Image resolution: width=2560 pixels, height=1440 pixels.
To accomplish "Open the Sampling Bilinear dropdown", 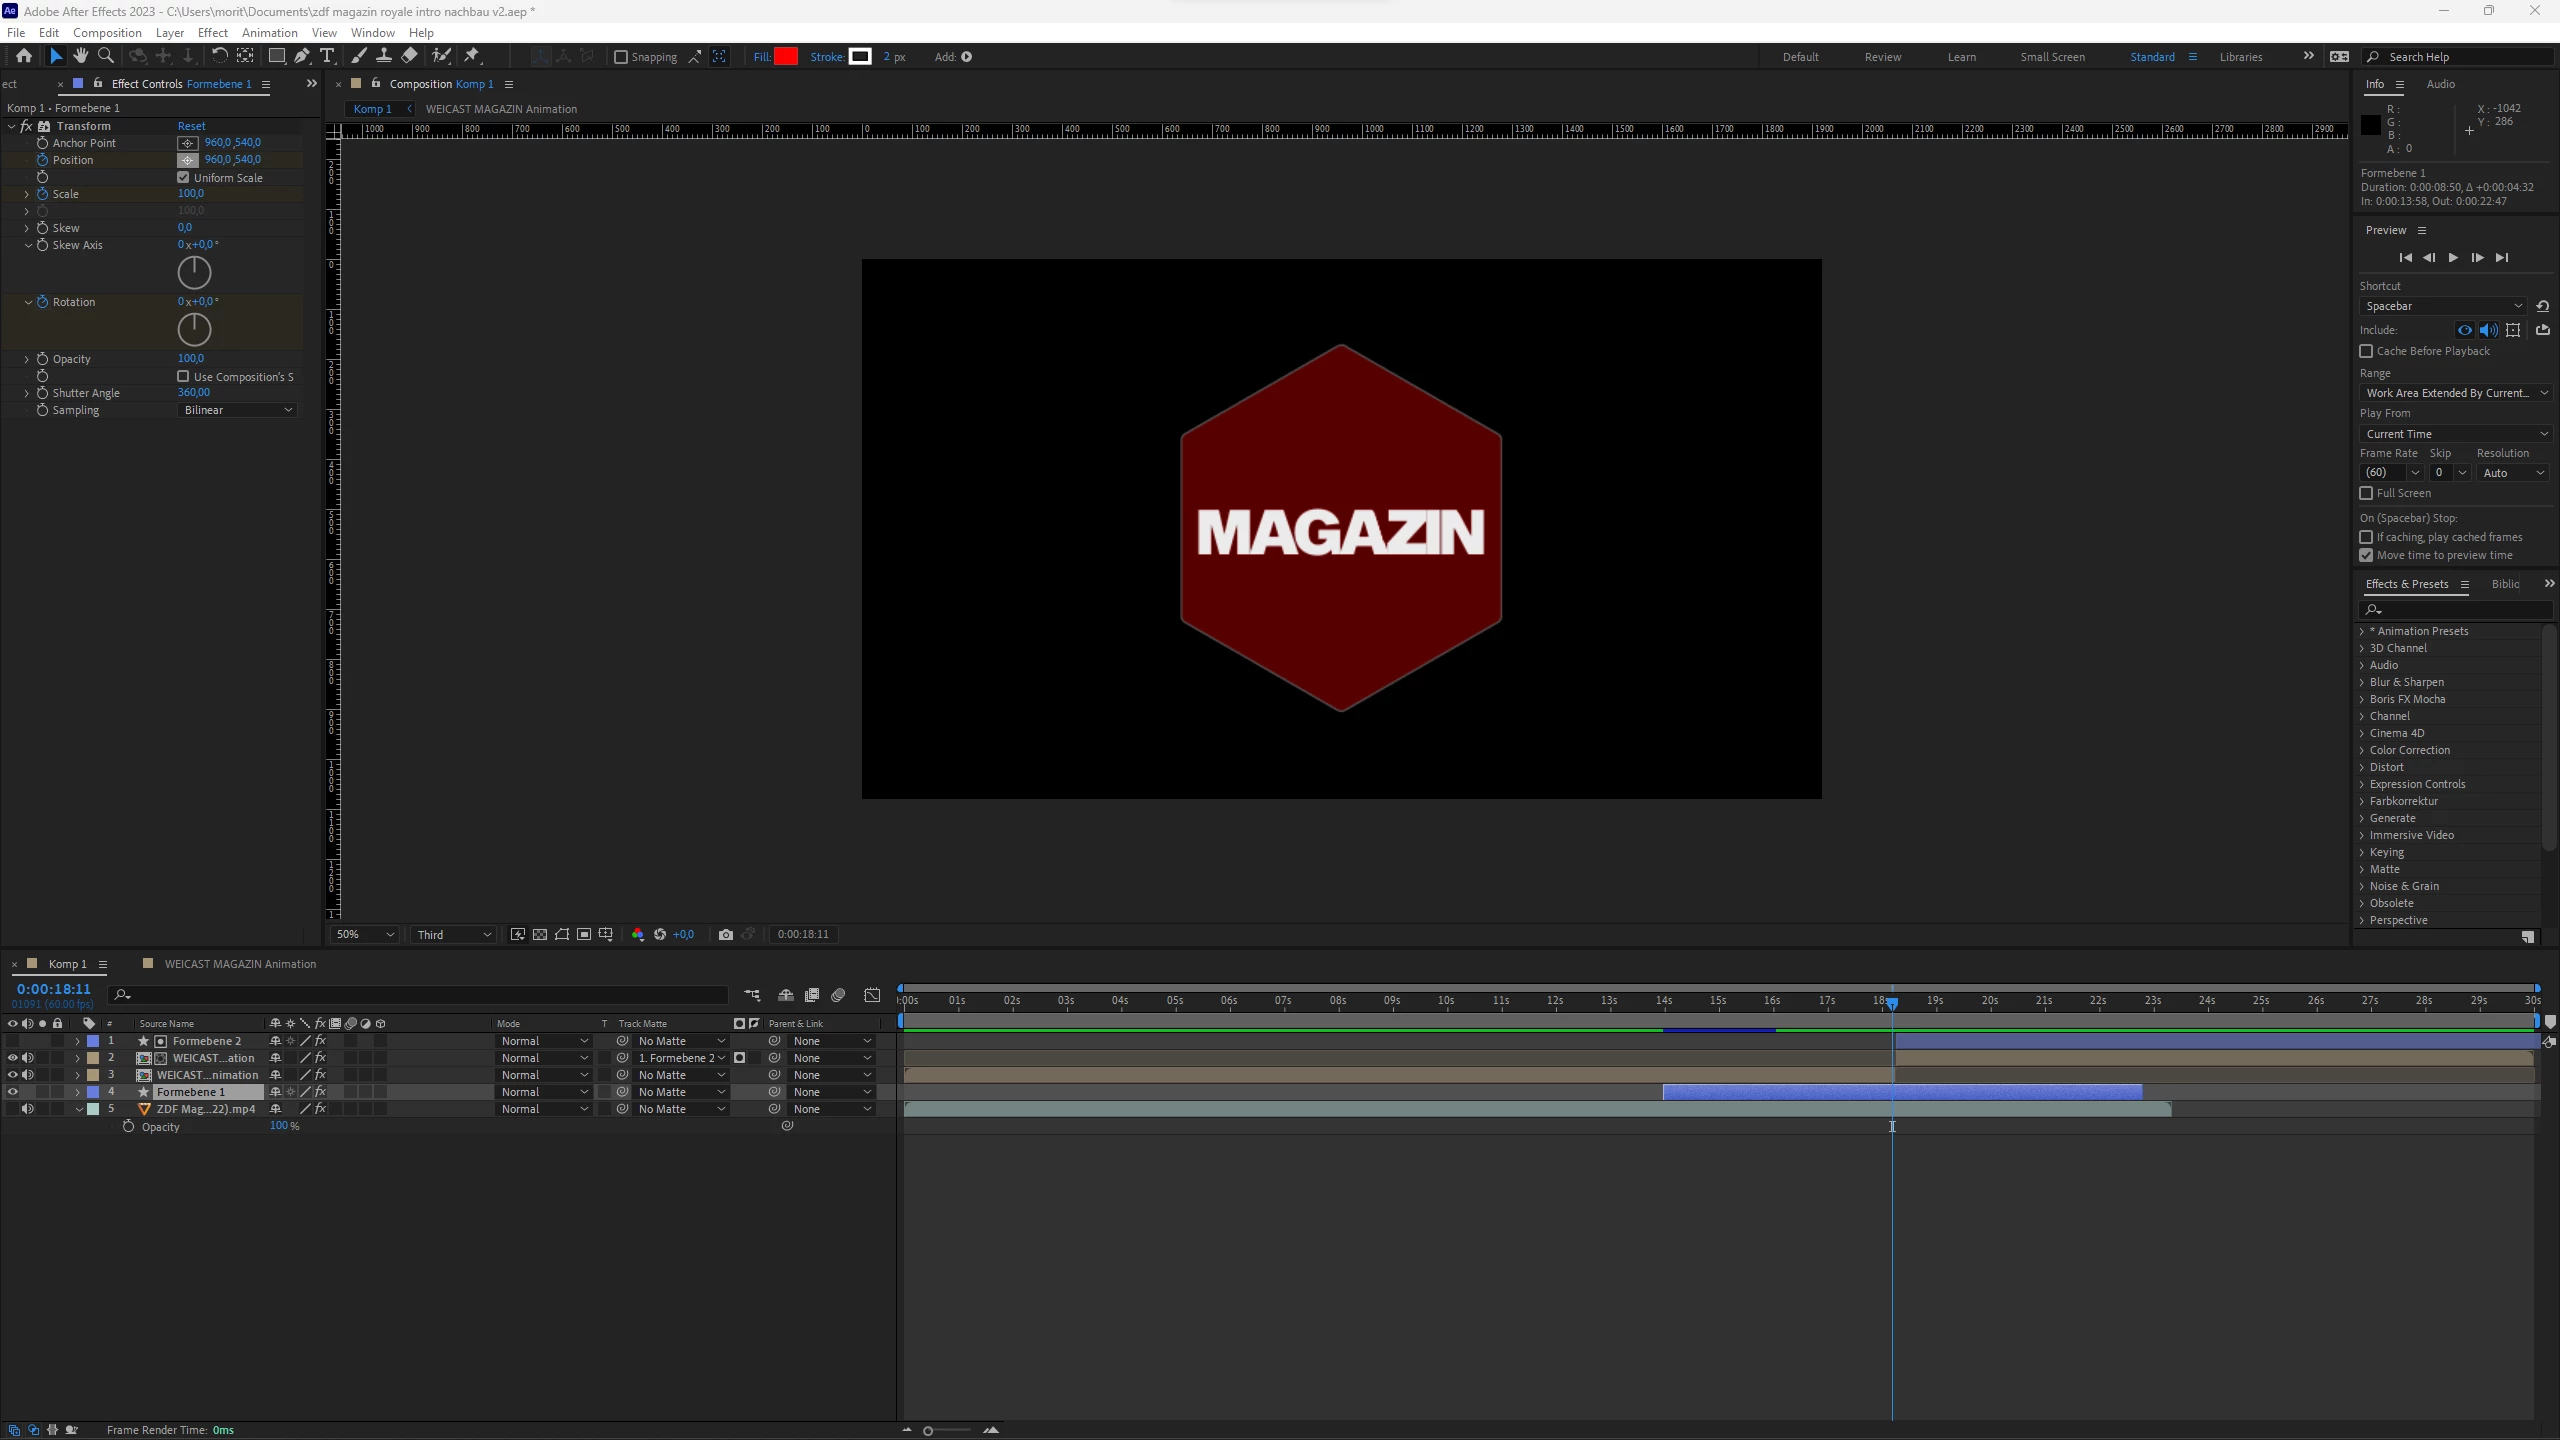I will pos(238,410).
